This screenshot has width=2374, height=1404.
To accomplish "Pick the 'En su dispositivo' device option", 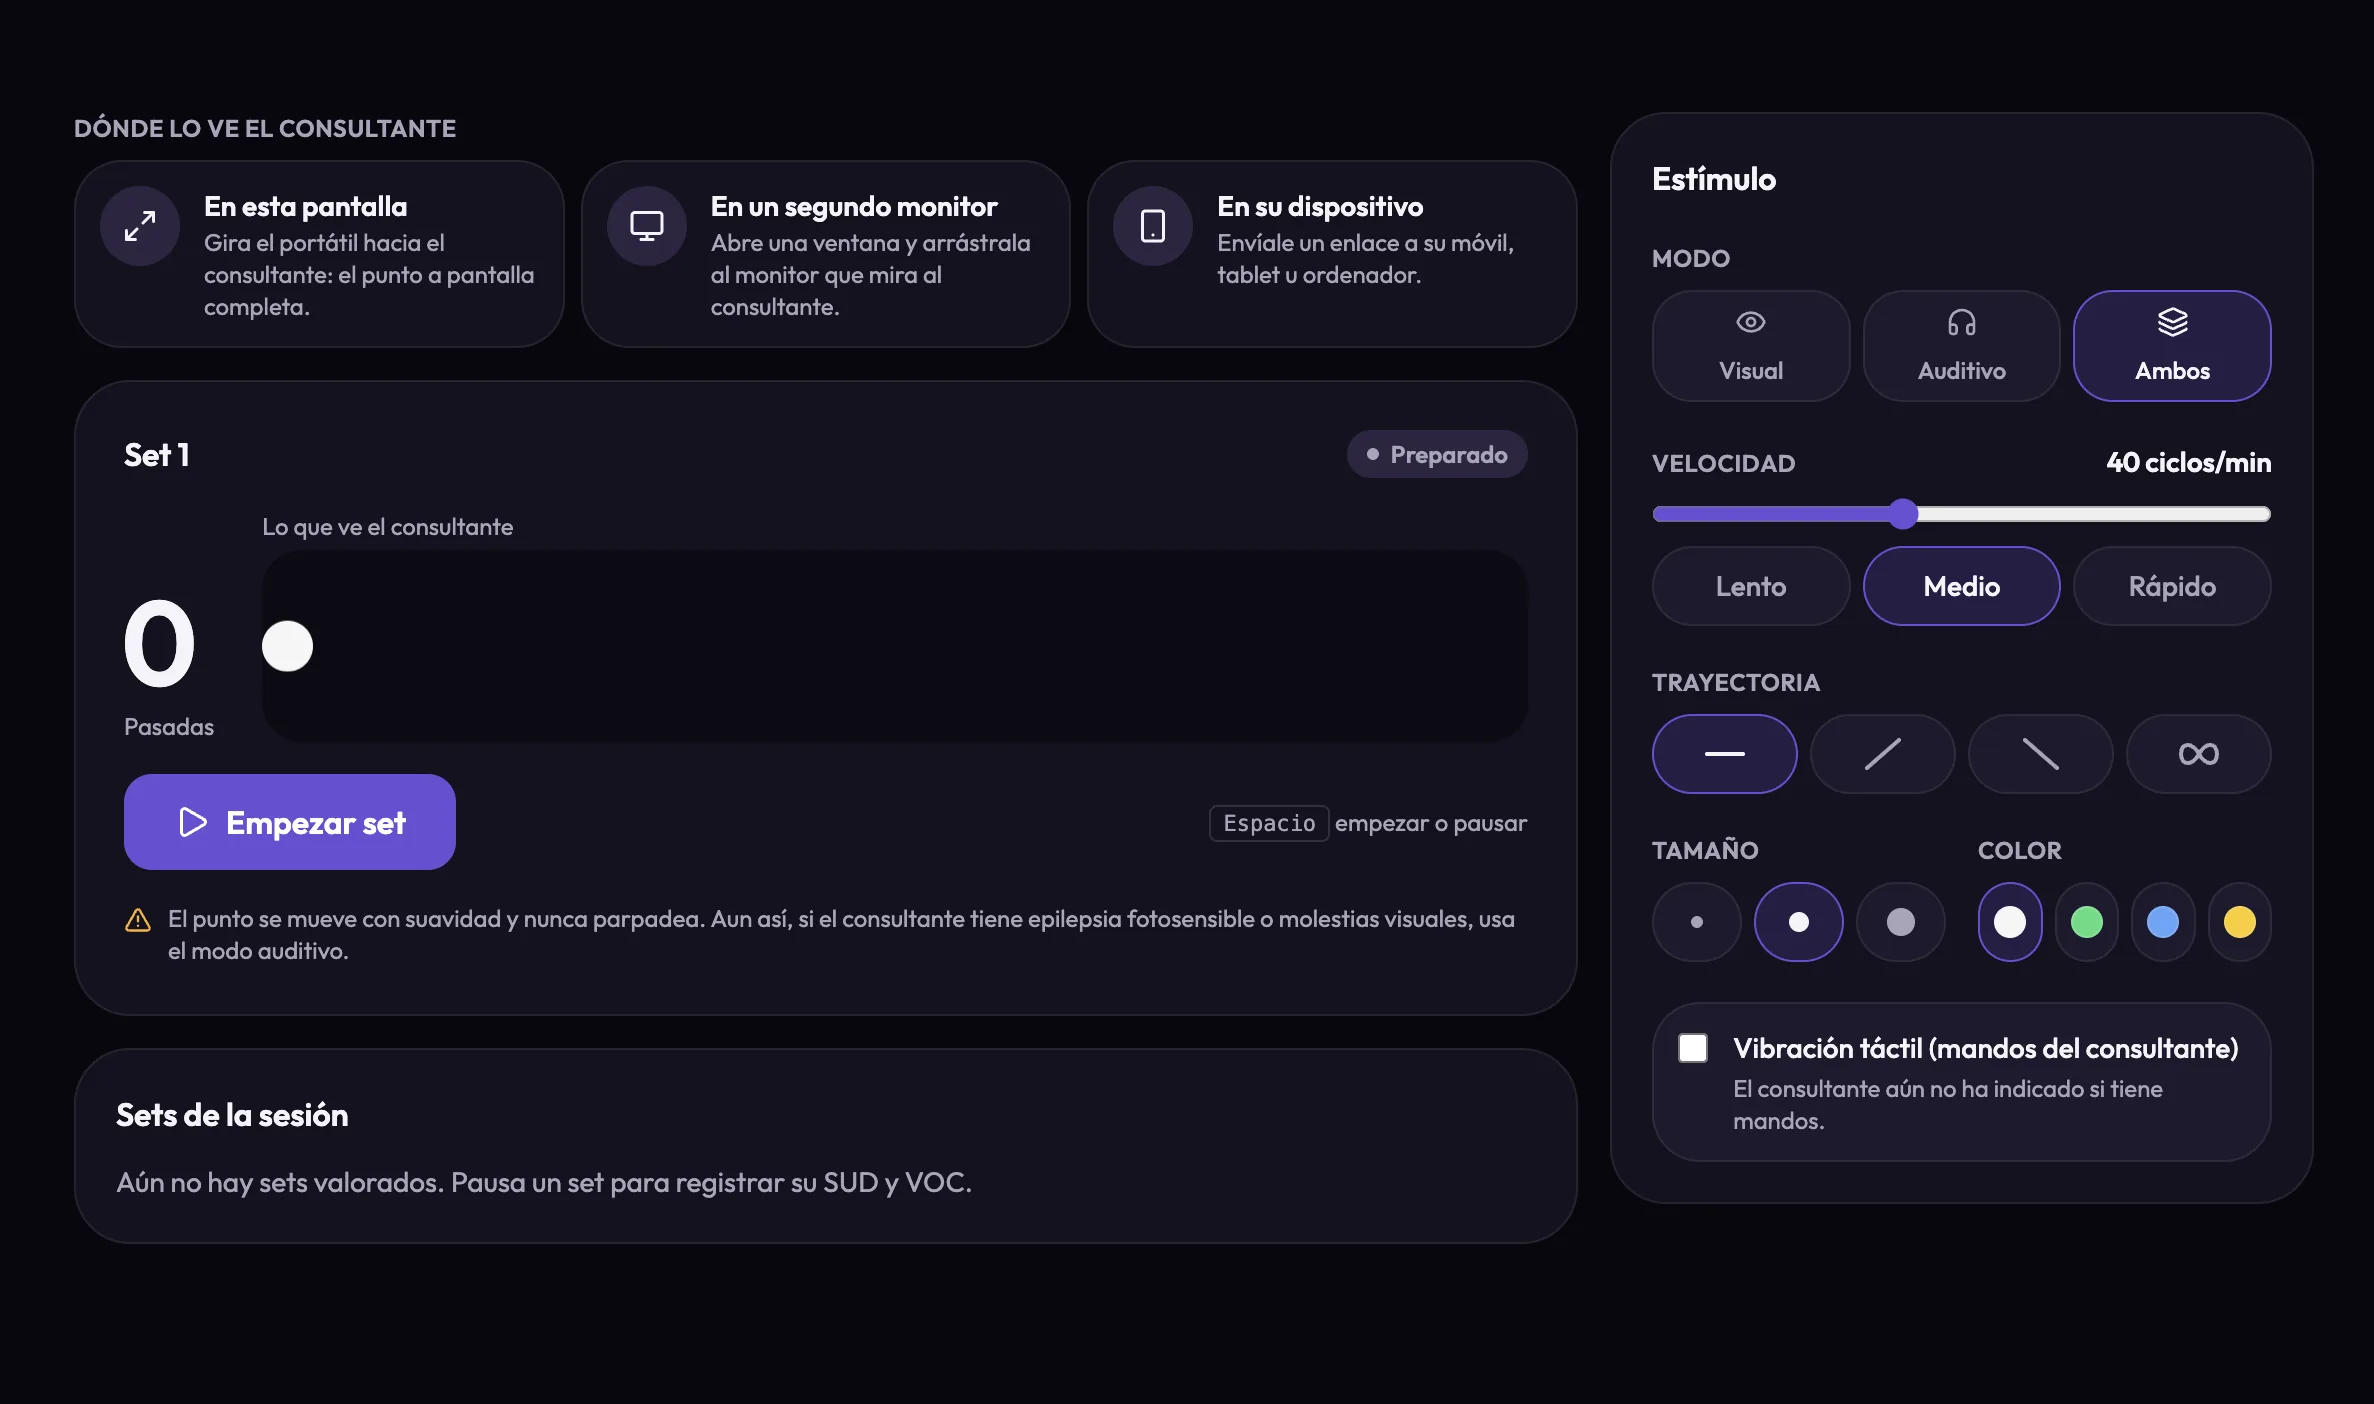I will tap(1332, 254).
